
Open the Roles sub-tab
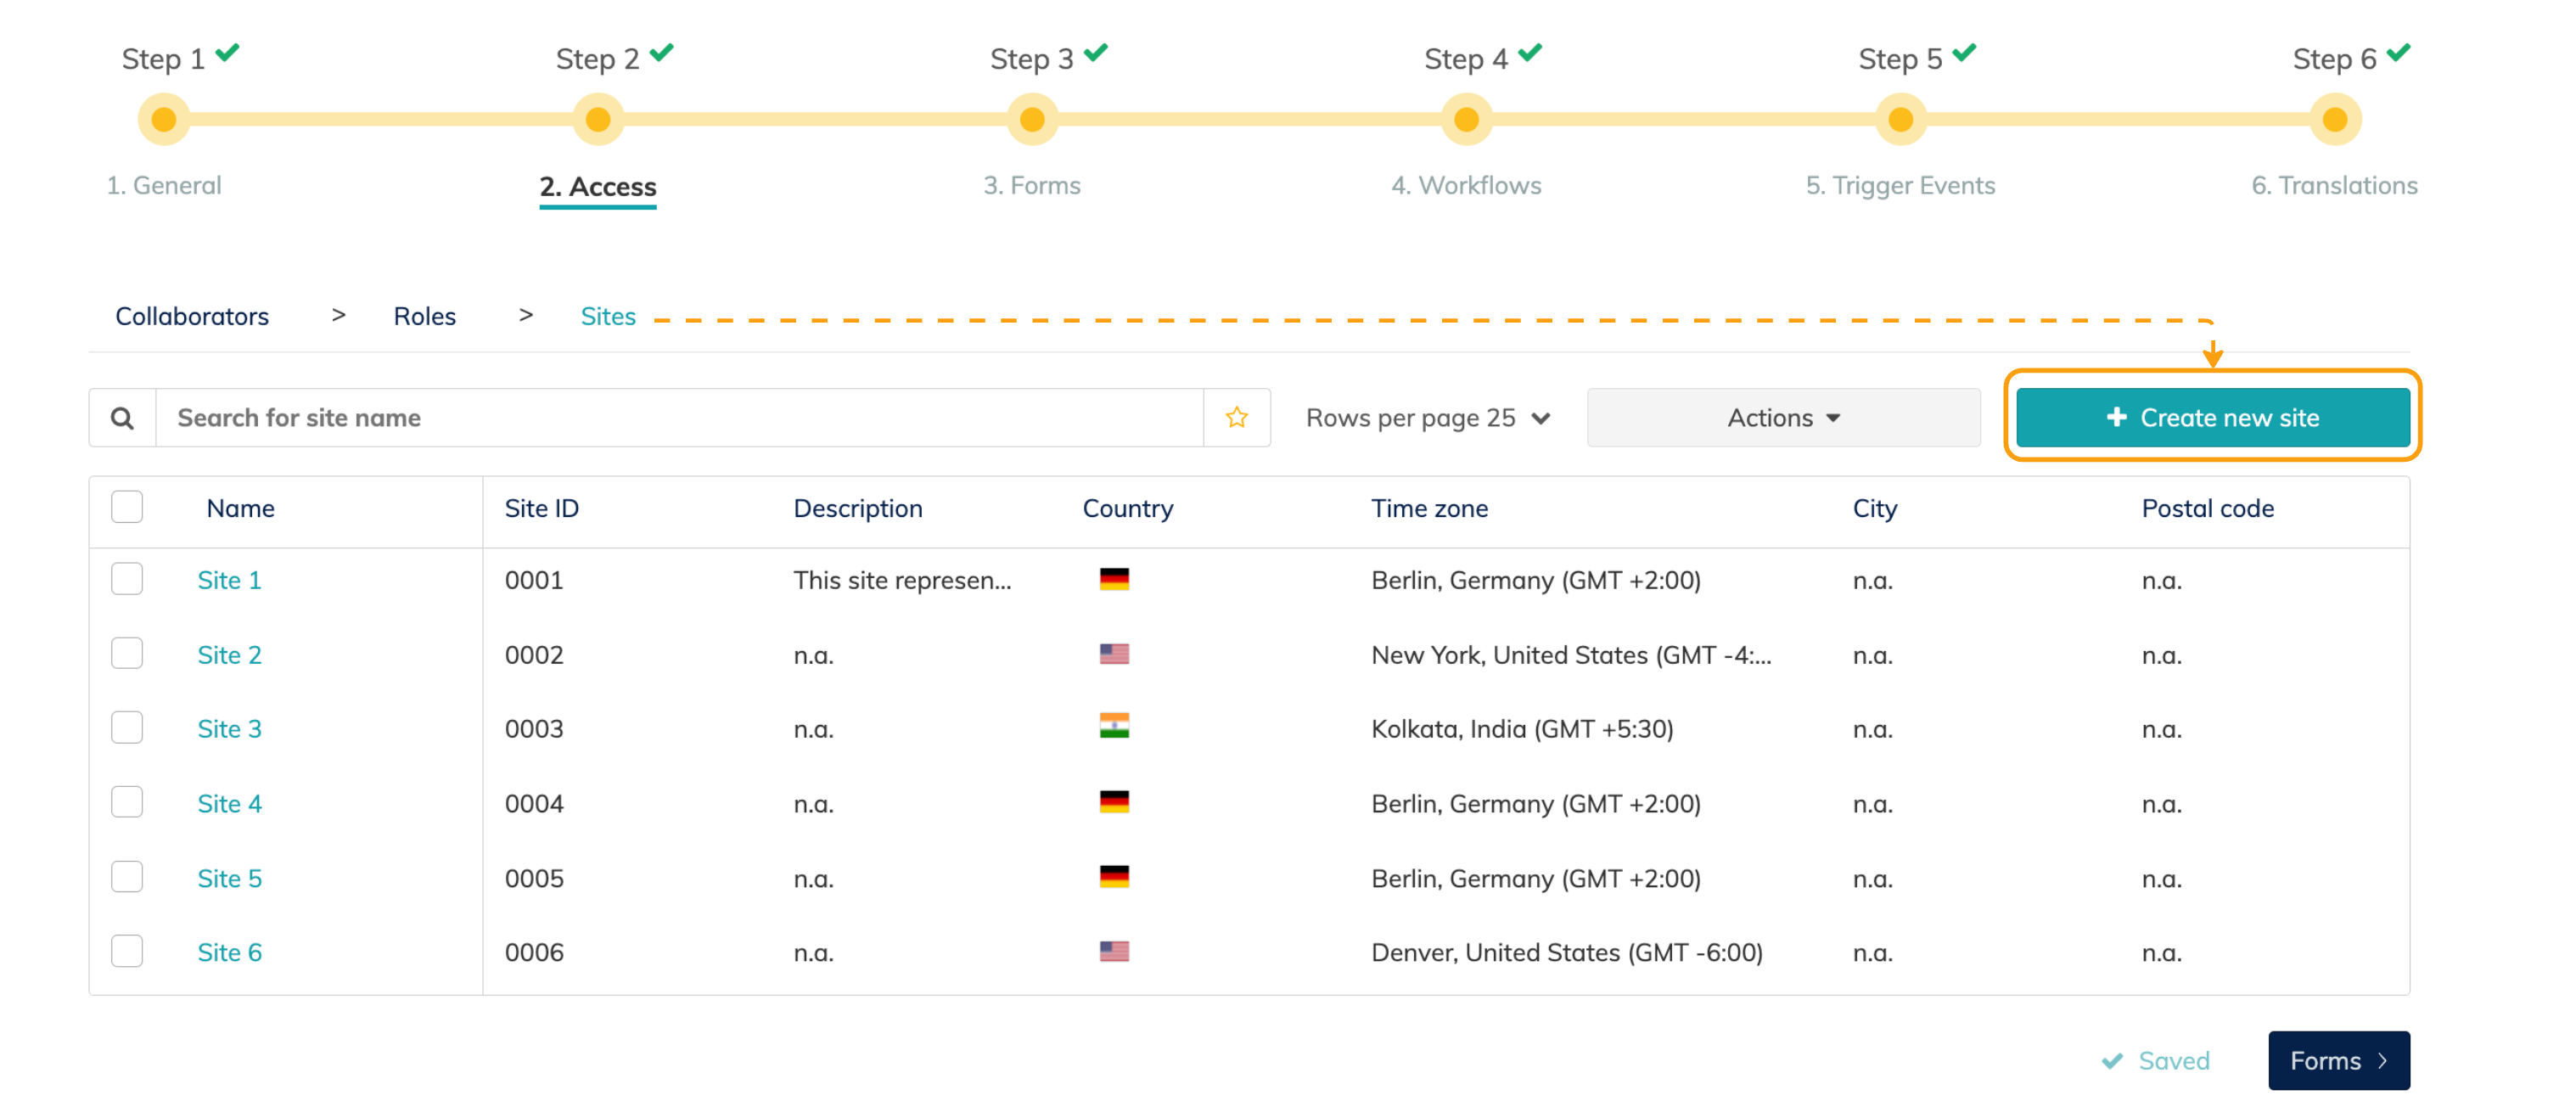tap(424, 316)
